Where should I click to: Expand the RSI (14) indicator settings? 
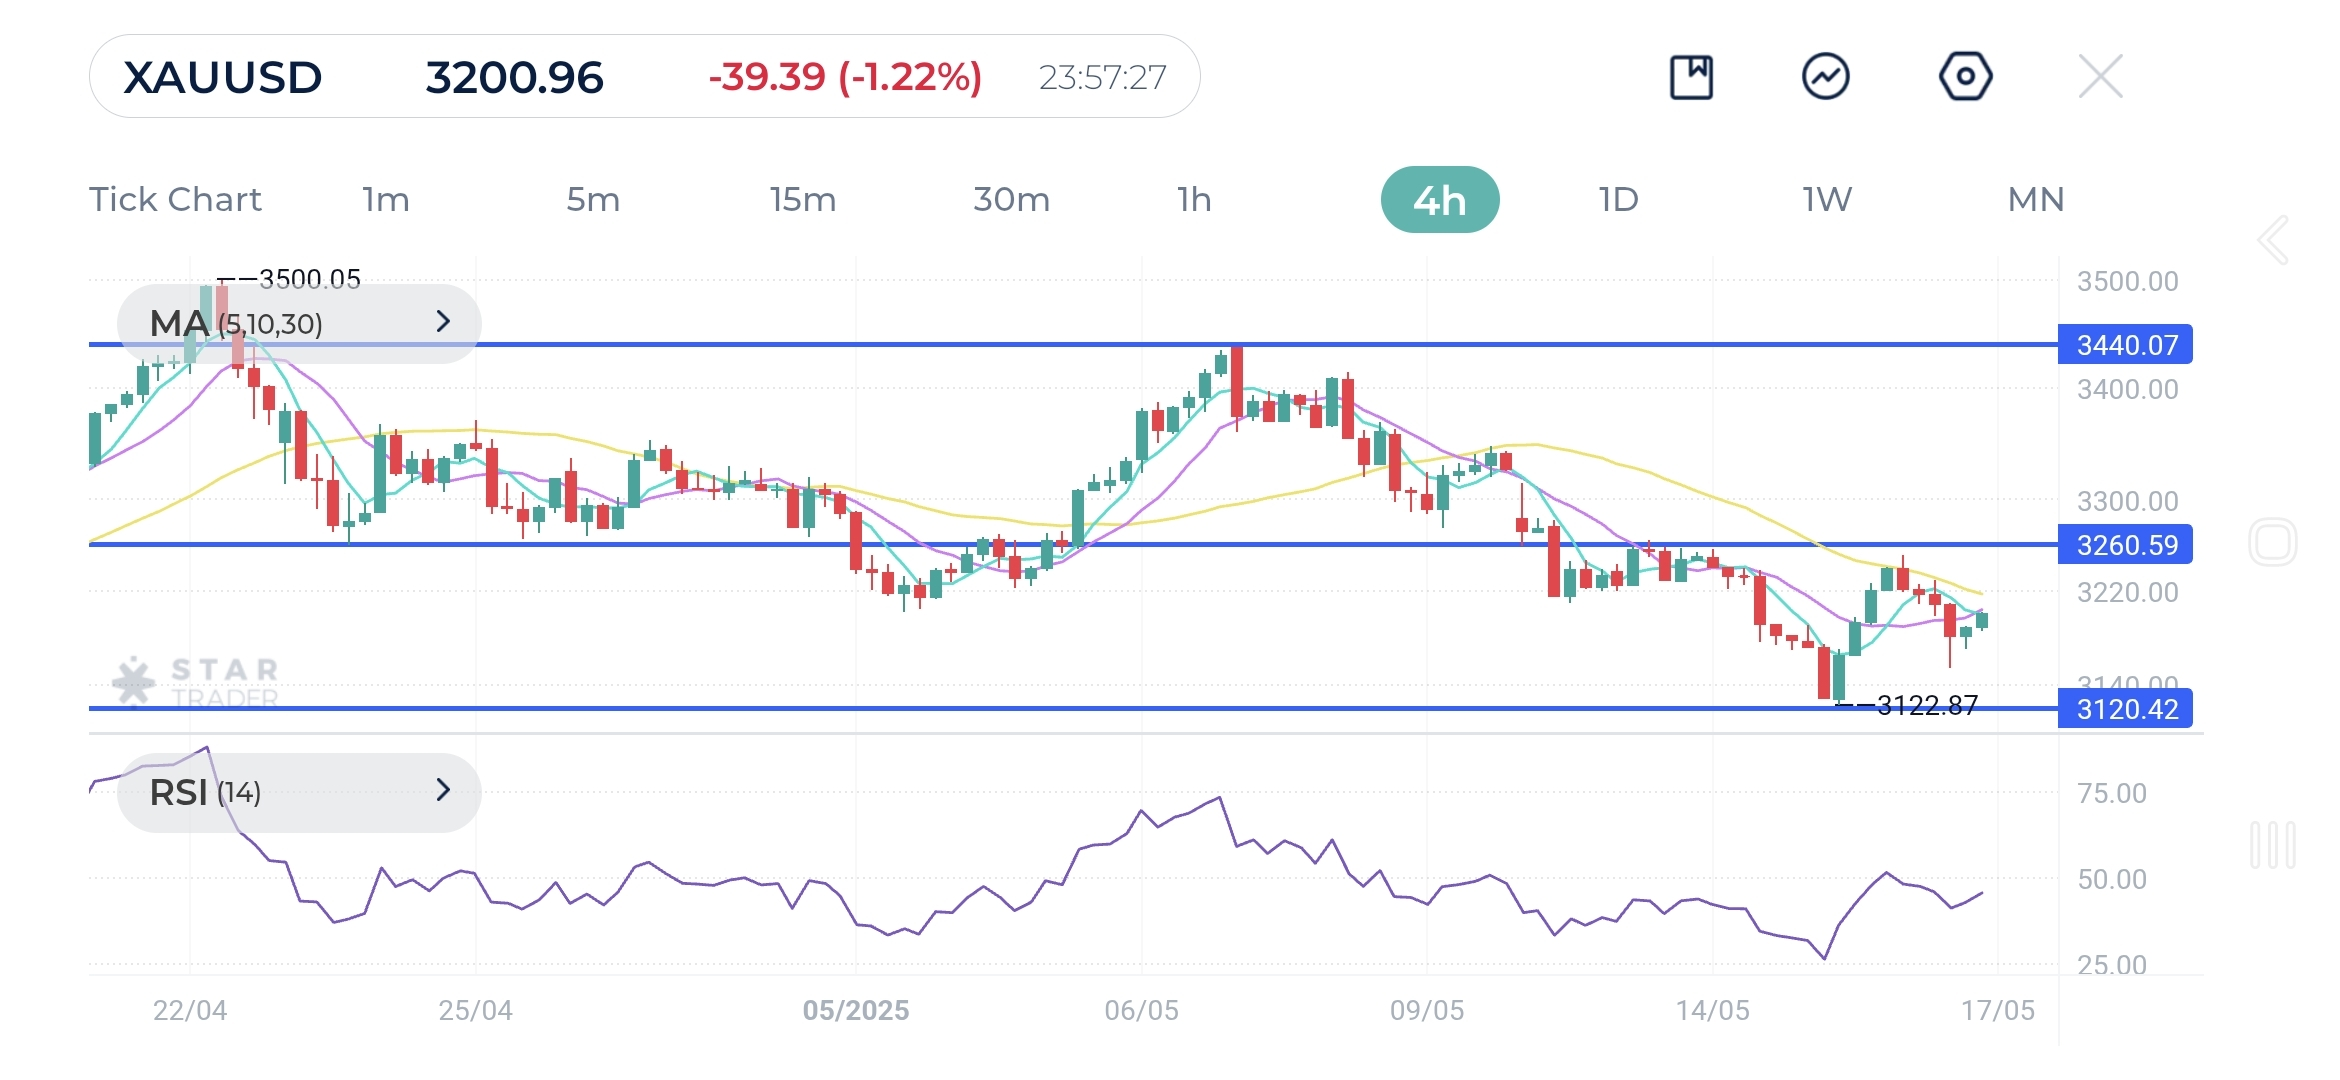tap(443, 792)
